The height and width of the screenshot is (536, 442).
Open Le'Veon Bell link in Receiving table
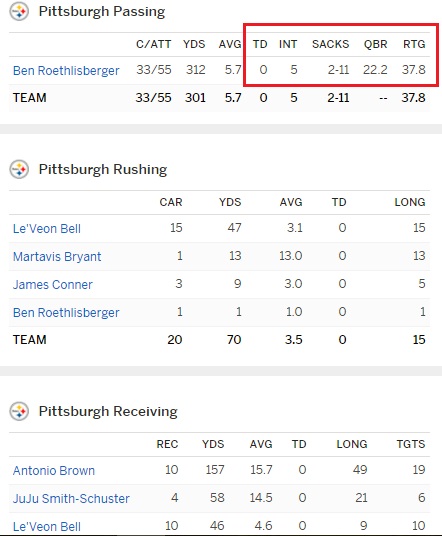tap(47, 526)
